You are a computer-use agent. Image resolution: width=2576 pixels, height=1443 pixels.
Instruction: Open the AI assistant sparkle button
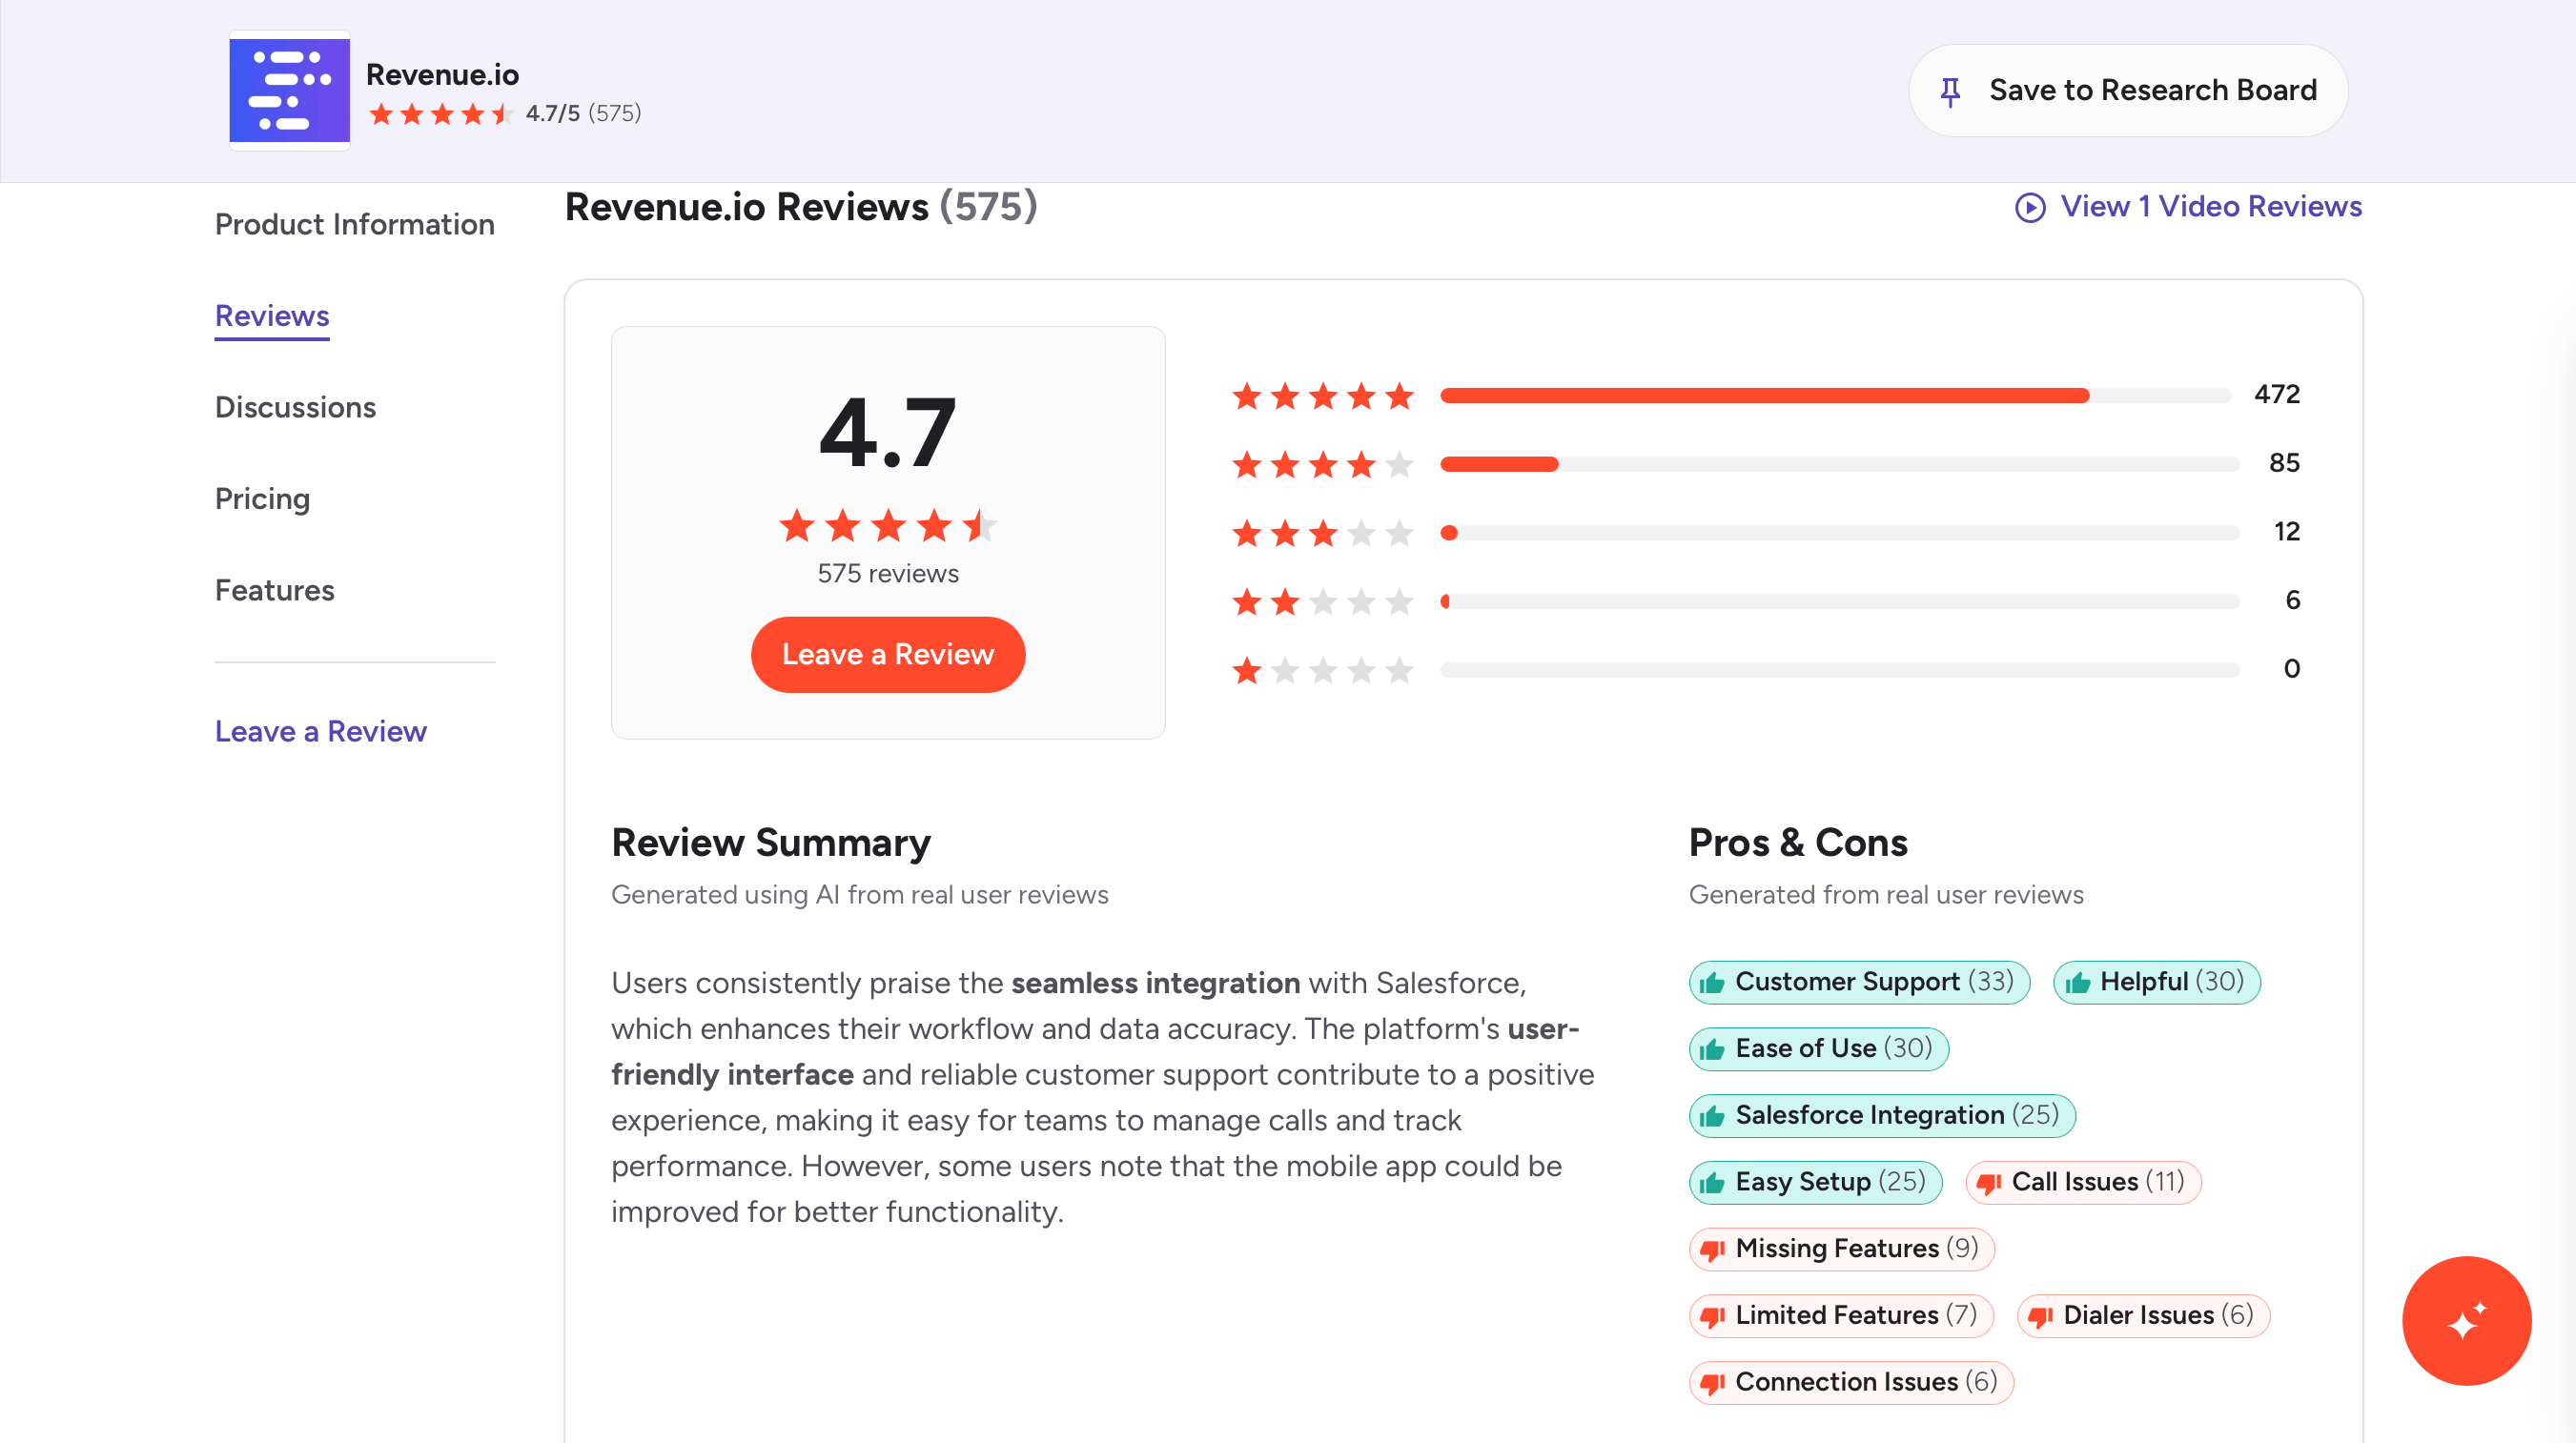2466,1320
